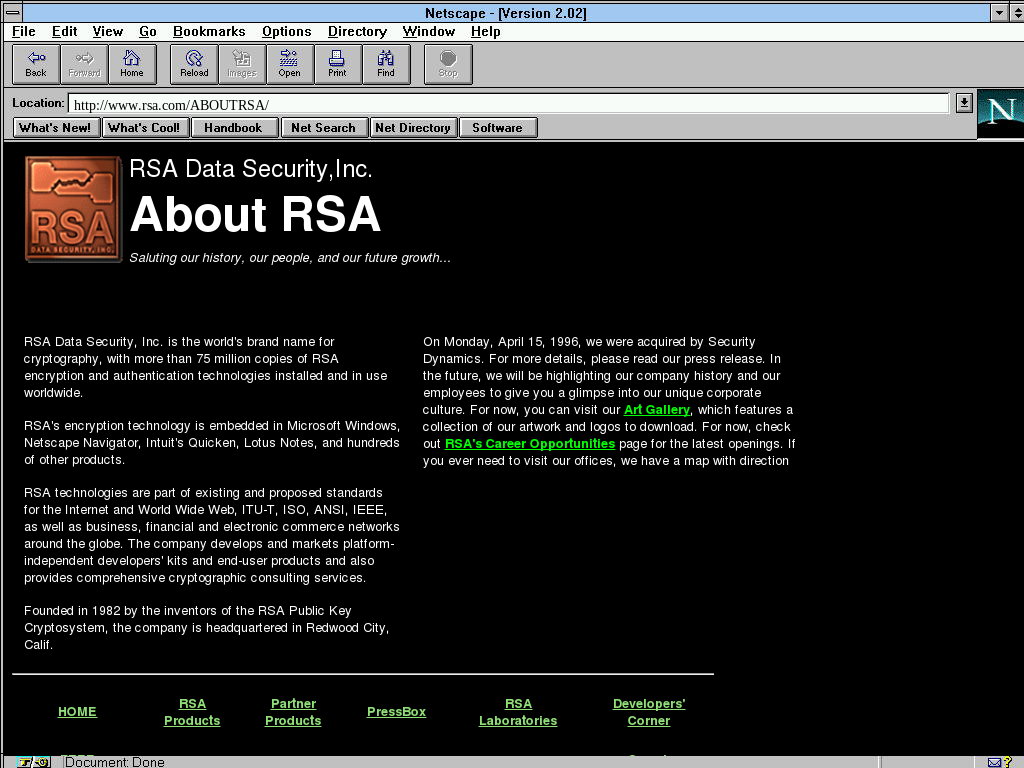Select the Directory menu
Image resolution: width=1024 pixels, height=768 pixels.
click(357, 32)
